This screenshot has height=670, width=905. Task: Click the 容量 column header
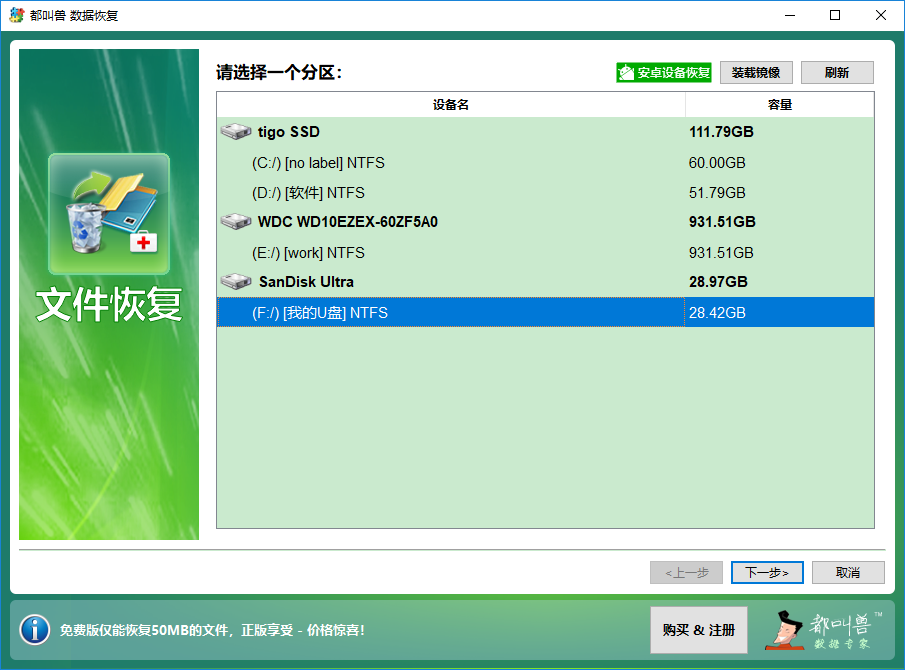pos(780,104)
